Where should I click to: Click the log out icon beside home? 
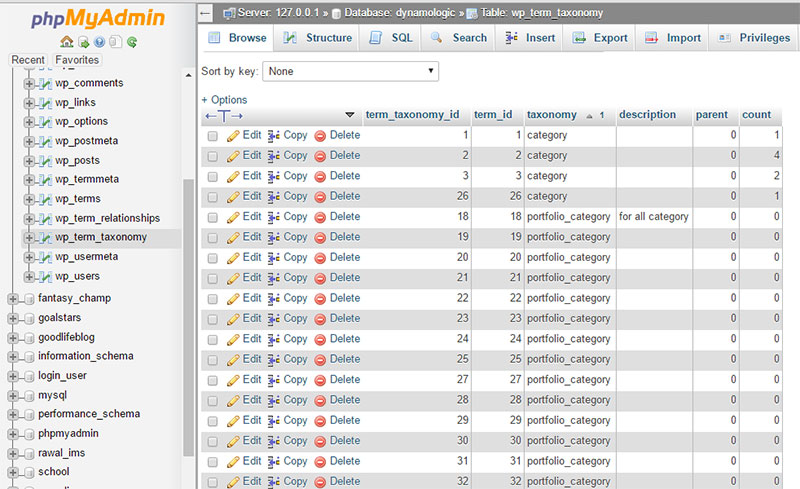84,42
